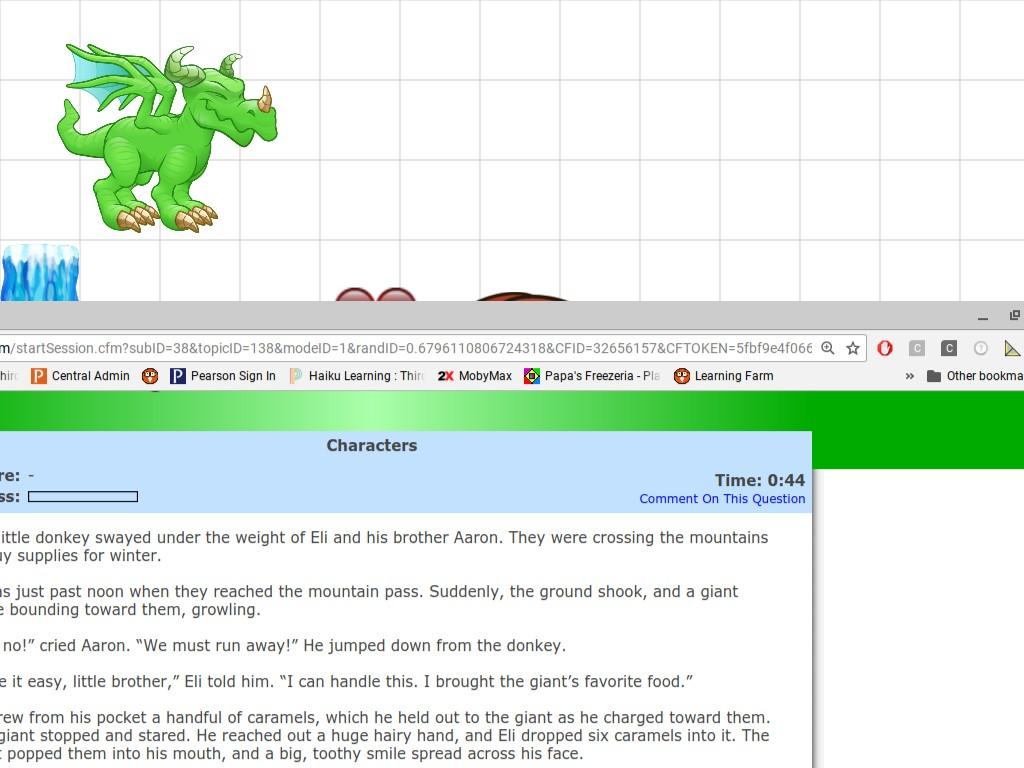
Task: Click the blue ice block tile
Action: [40, 272]
